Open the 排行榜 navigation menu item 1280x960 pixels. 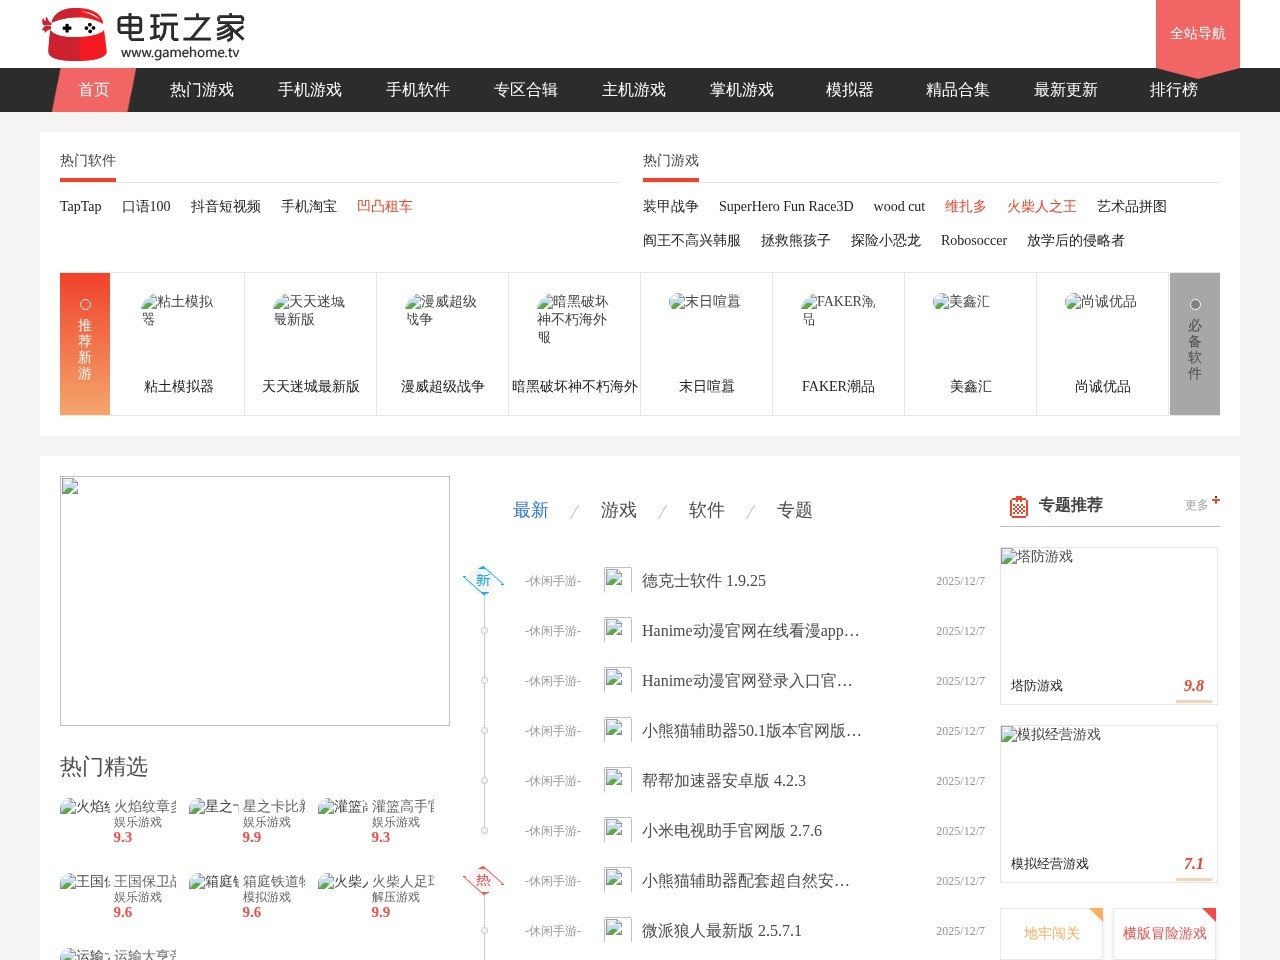(1174, 90)
